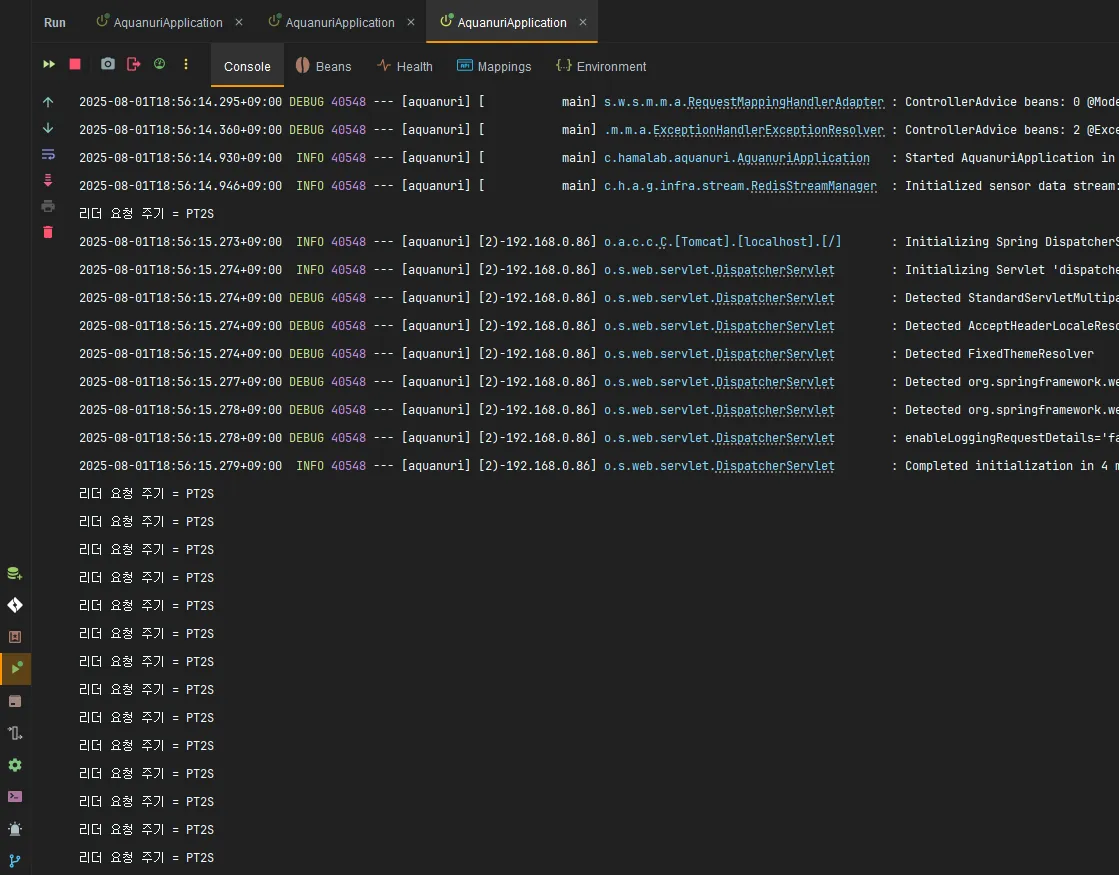Screen dimensions: 1119x875
Task: Stop the running AquanuriApplication process
Action: tap(75, 64)
